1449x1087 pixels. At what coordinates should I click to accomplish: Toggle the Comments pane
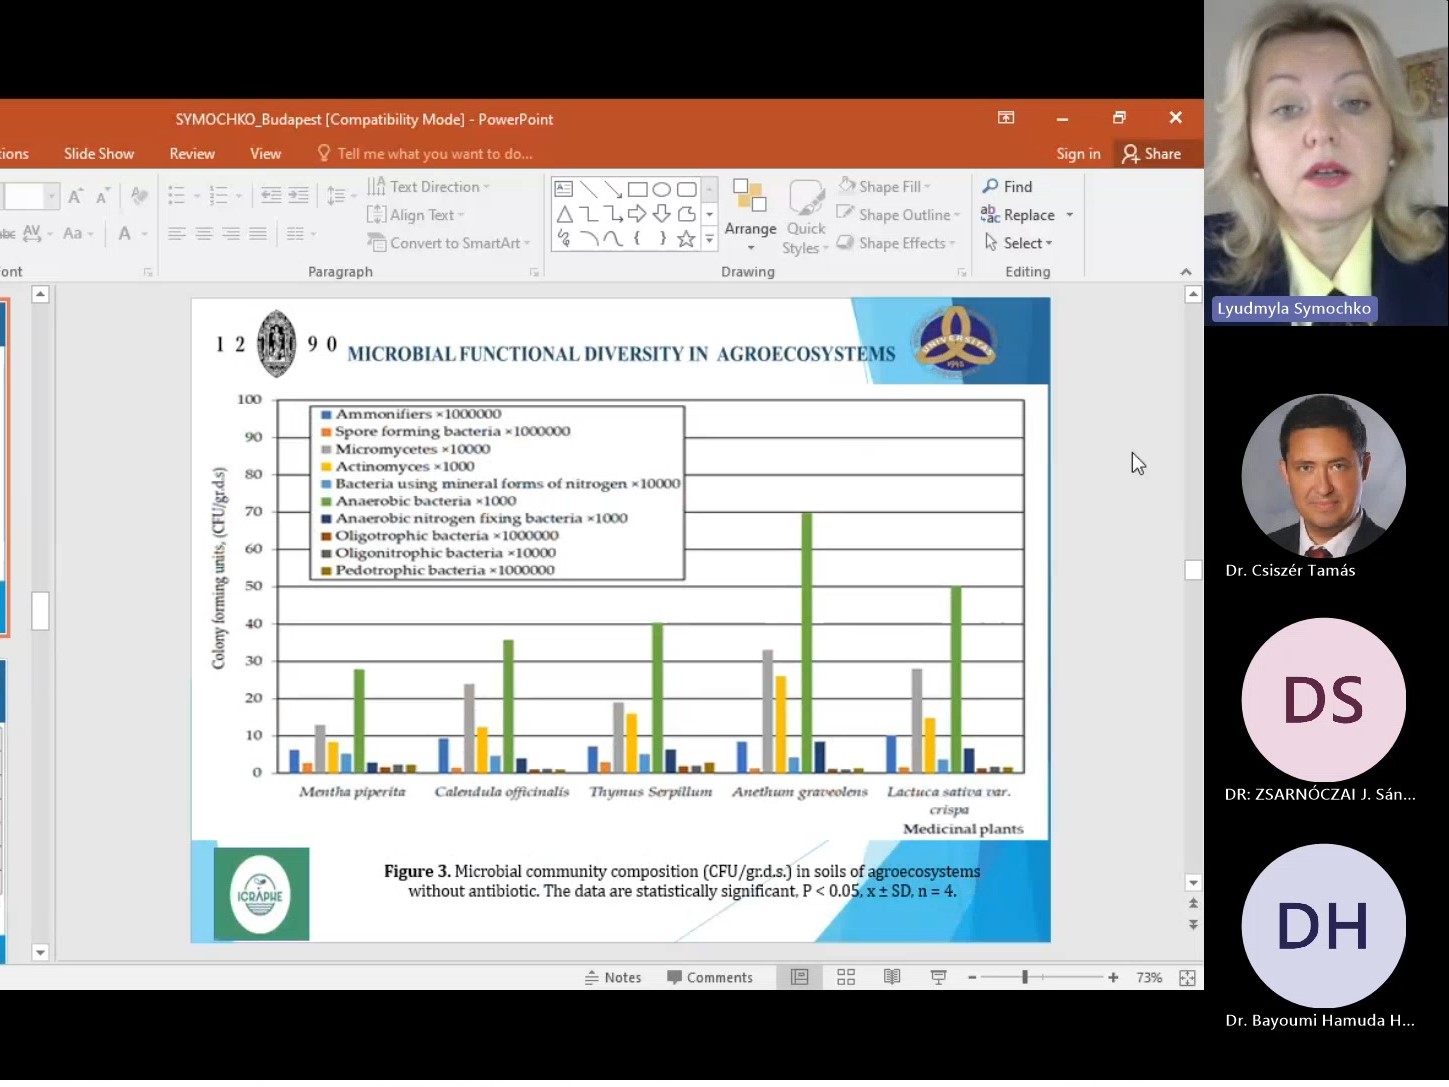tap(710, 977)
